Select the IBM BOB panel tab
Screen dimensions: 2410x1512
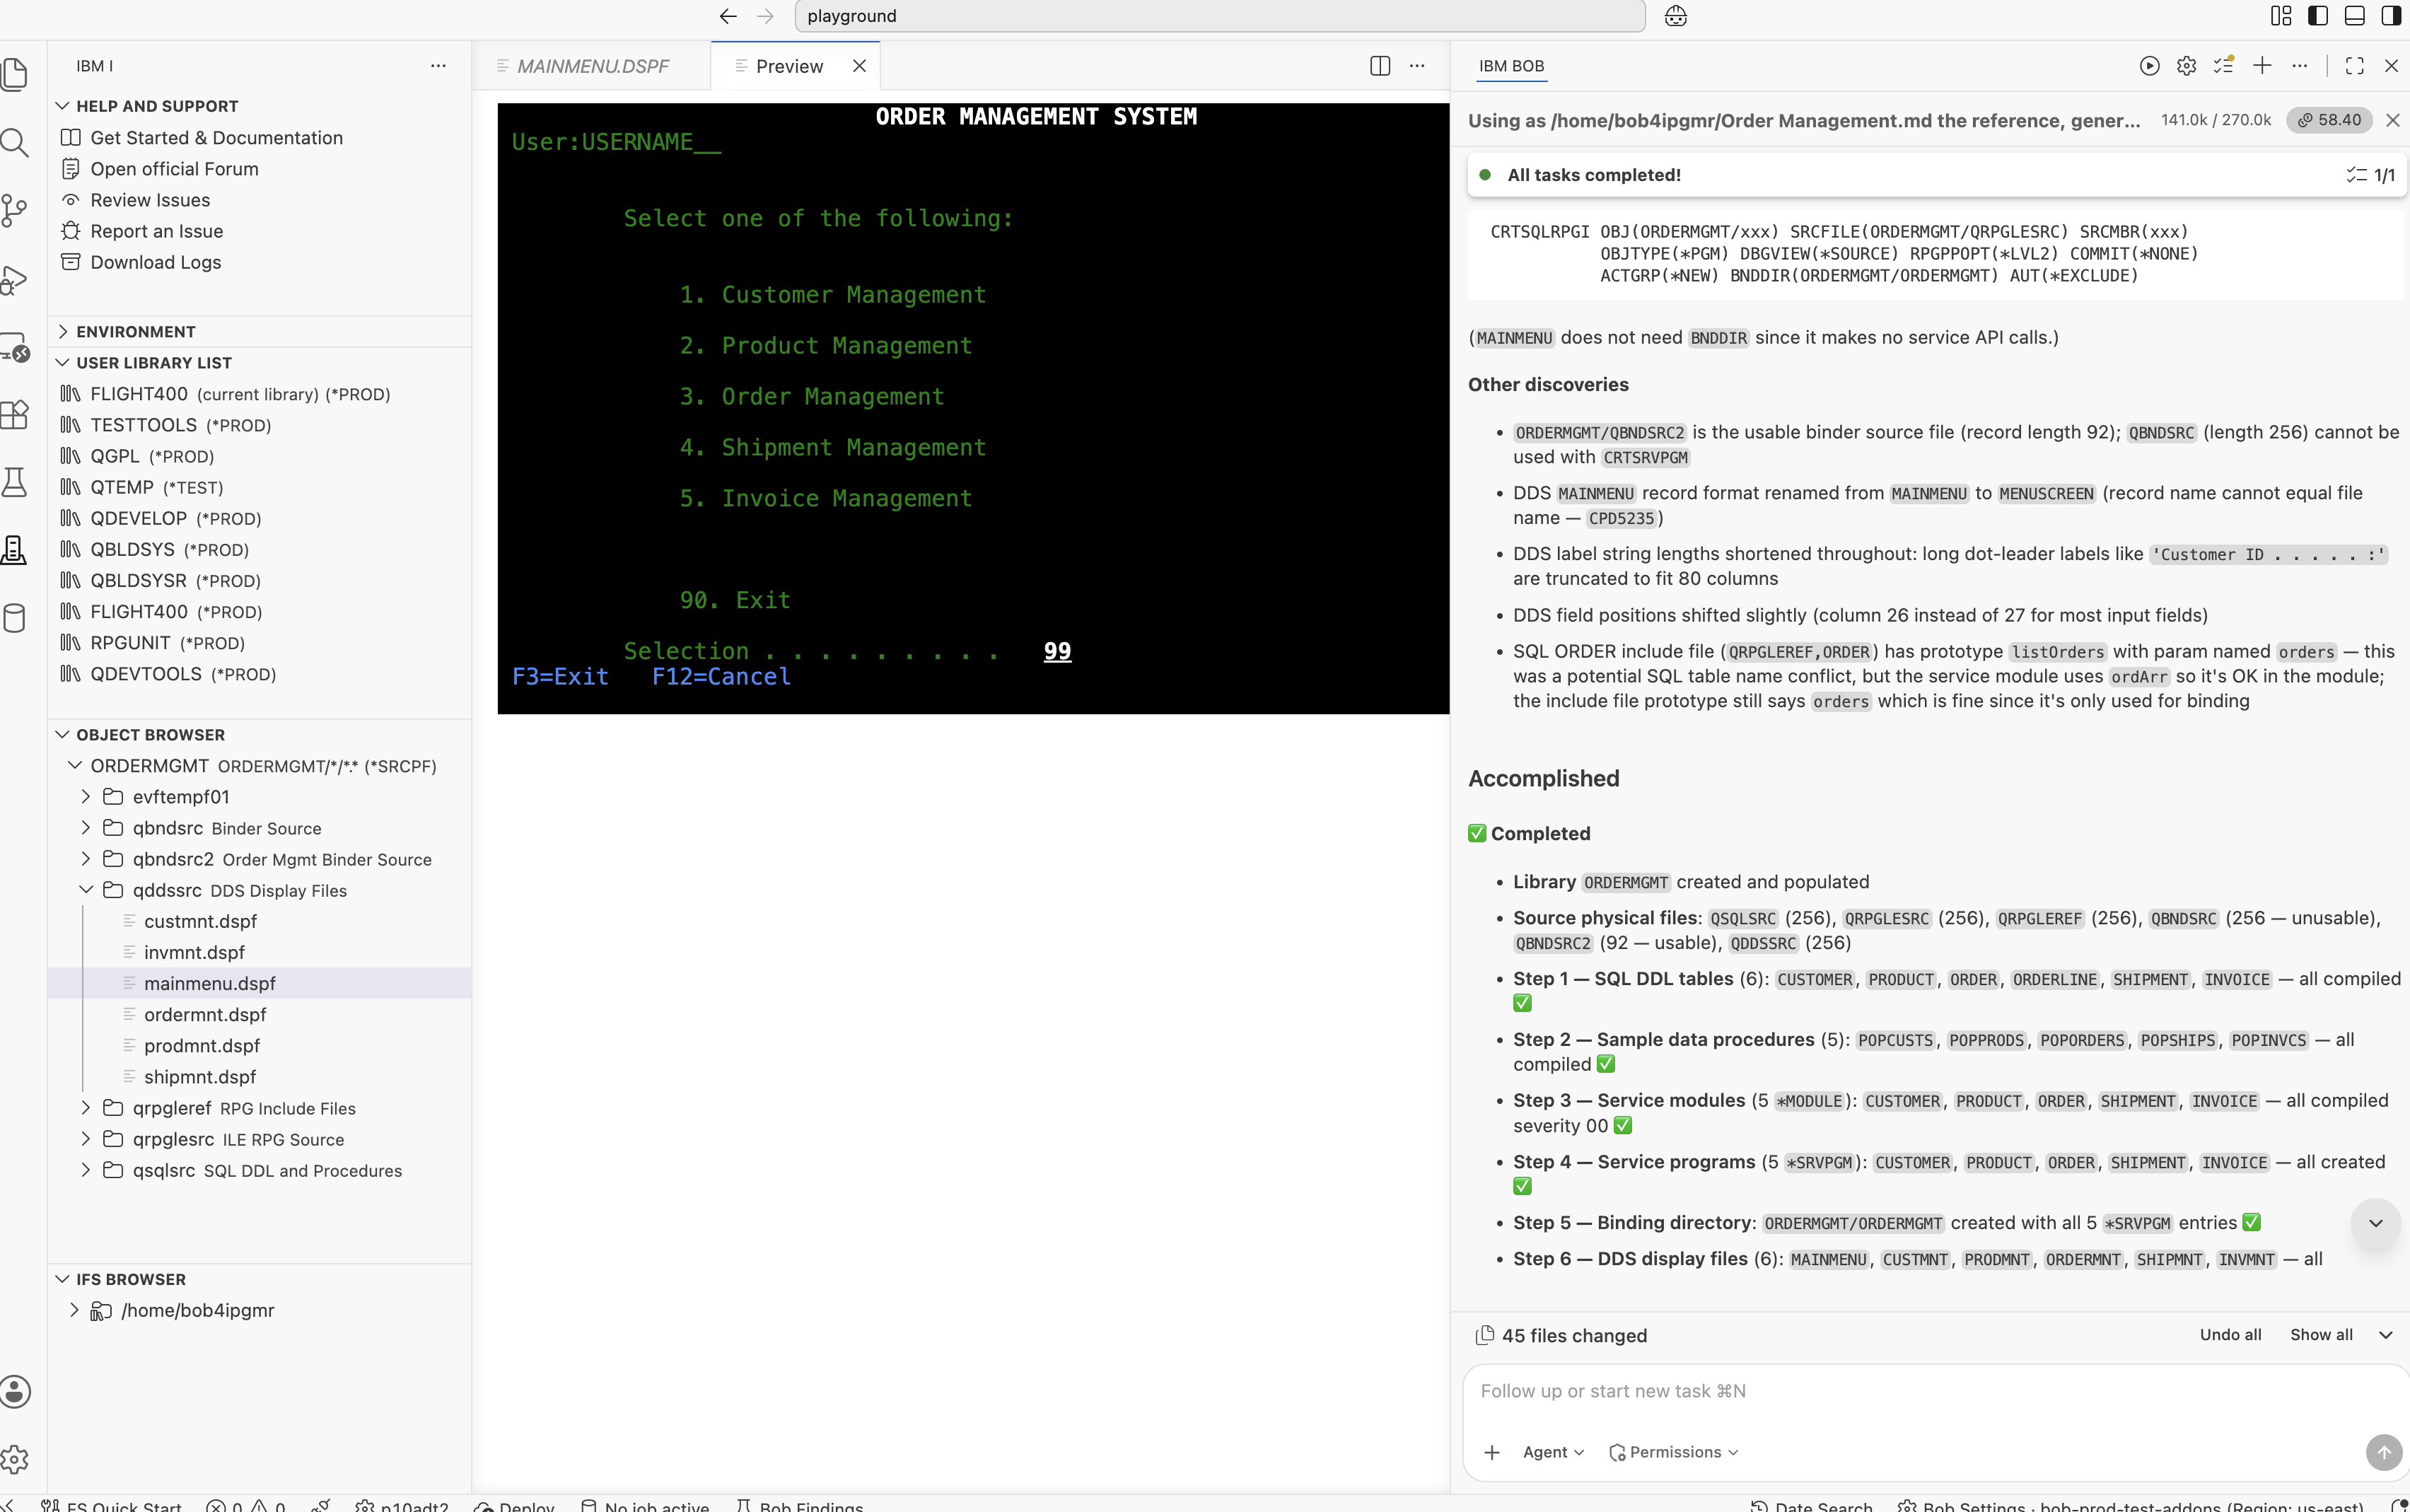1511,66
